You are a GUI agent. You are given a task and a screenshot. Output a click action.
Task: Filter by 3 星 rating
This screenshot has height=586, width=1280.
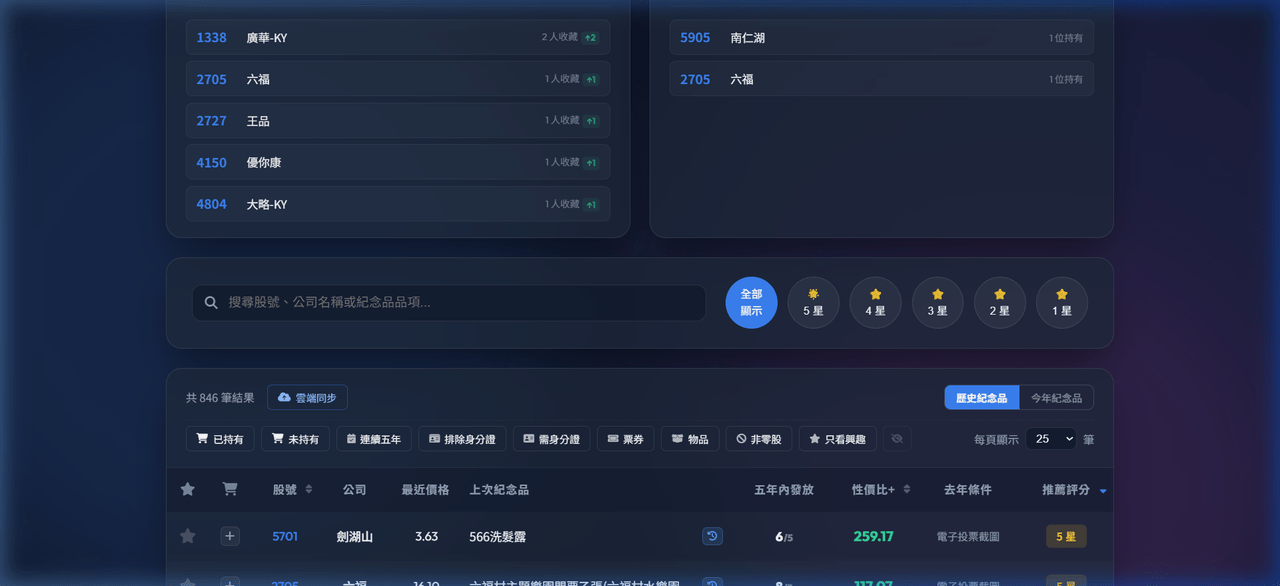[937, 302]
